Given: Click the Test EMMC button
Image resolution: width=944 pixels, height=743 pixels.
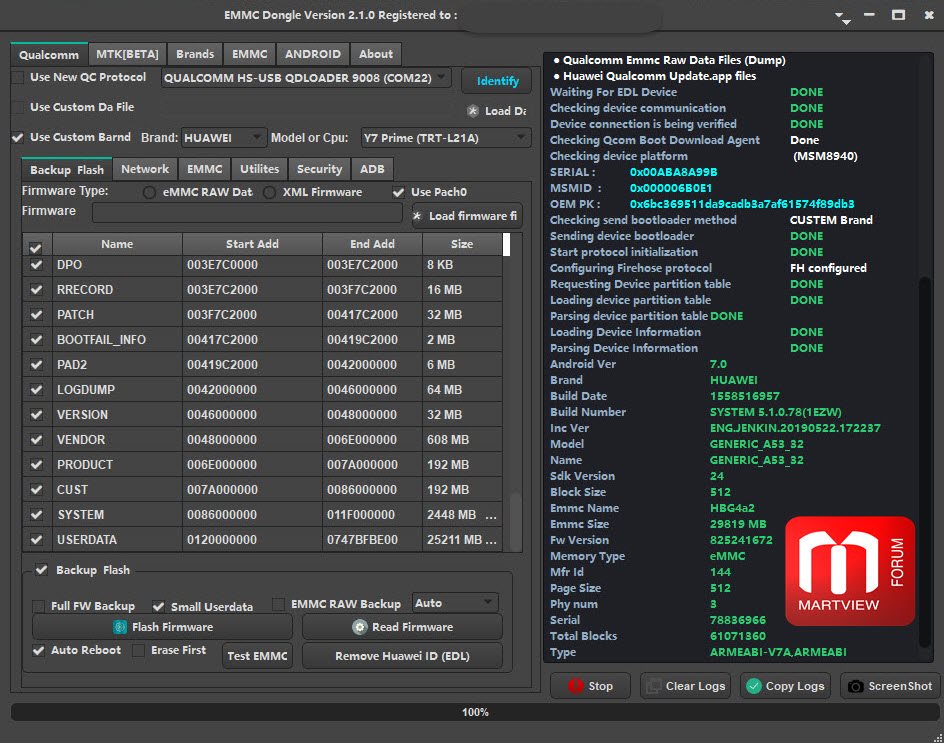Looking at the screenshot, I should [x=258, y=656].
